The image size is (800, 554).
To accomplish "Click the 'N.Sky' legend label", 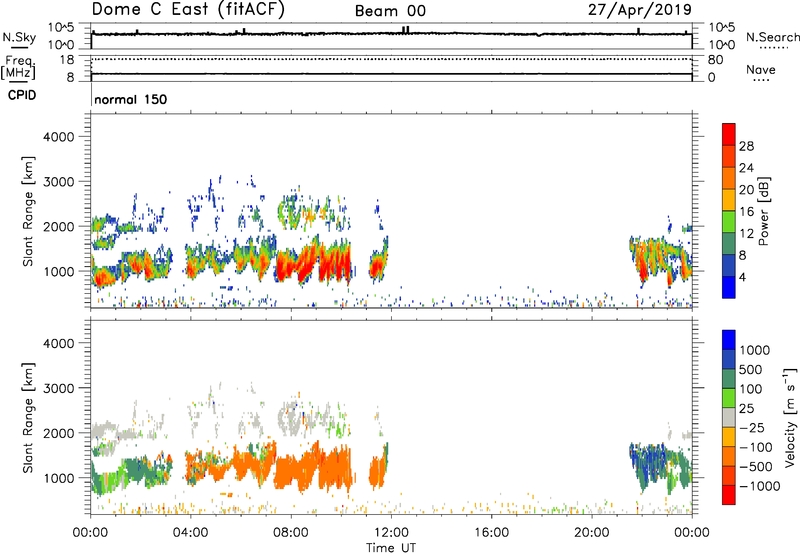I will [19, 37].
